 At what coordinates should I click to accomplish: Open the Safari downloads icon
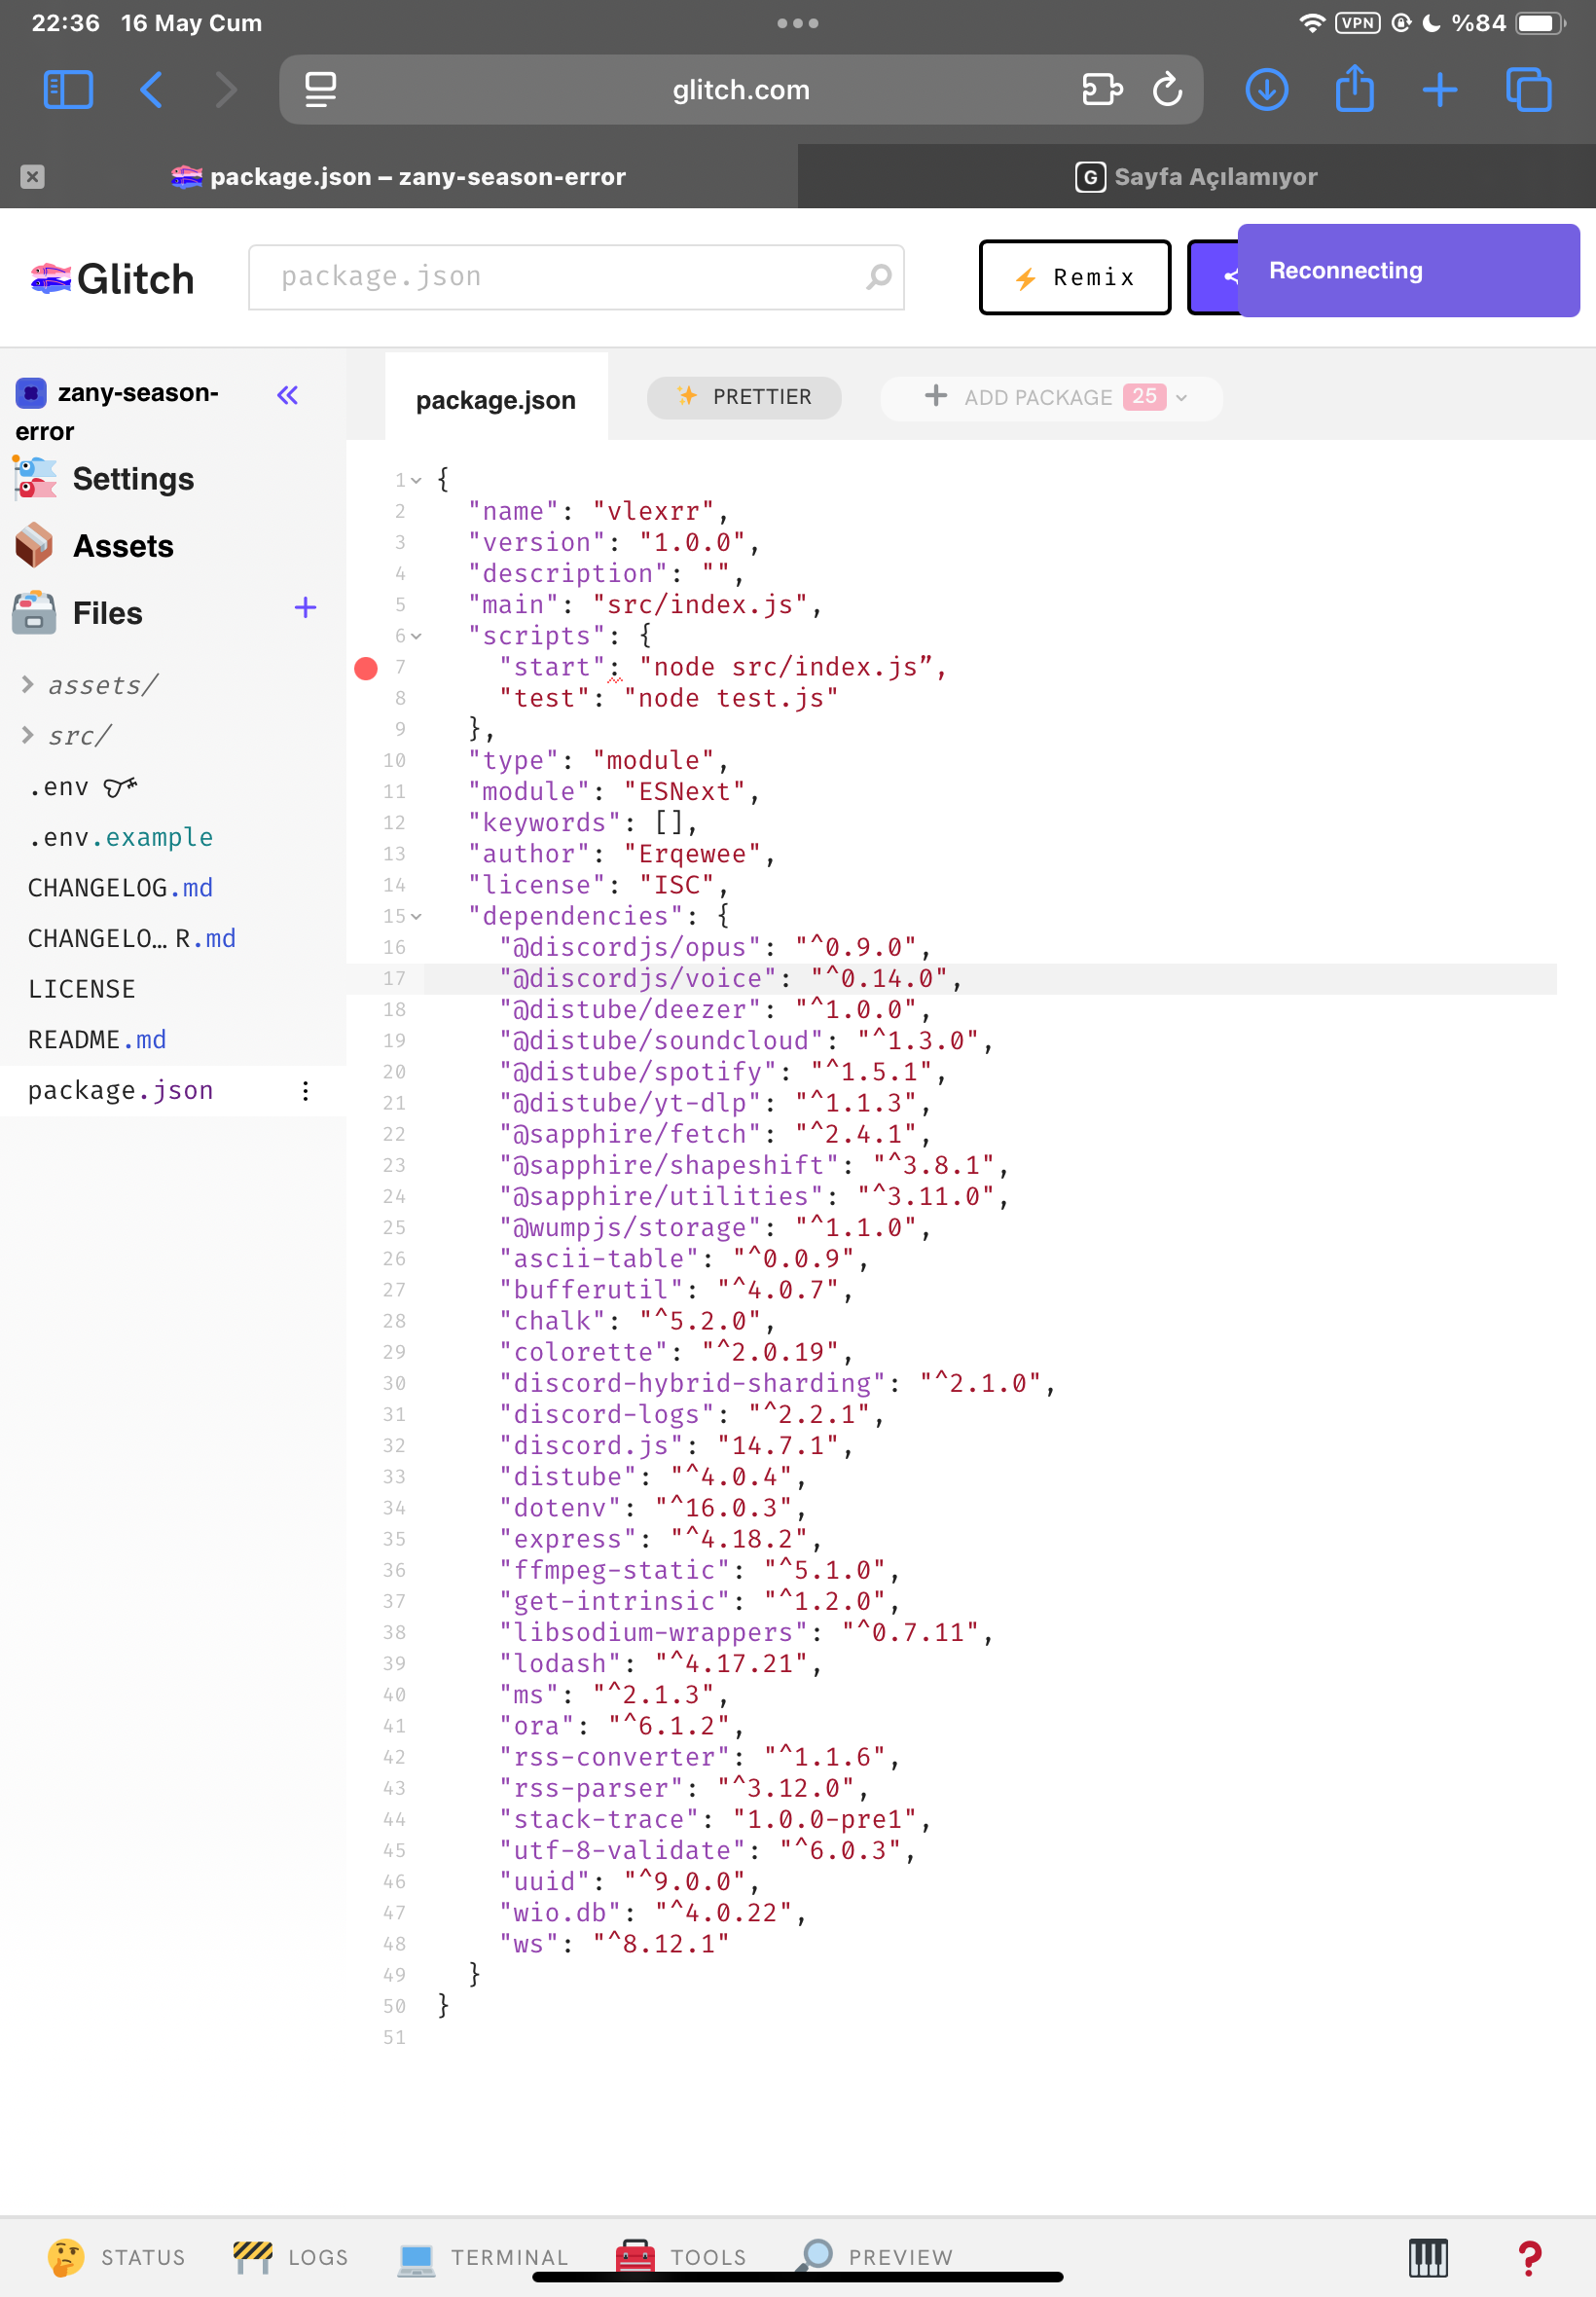pos(1266,89)
